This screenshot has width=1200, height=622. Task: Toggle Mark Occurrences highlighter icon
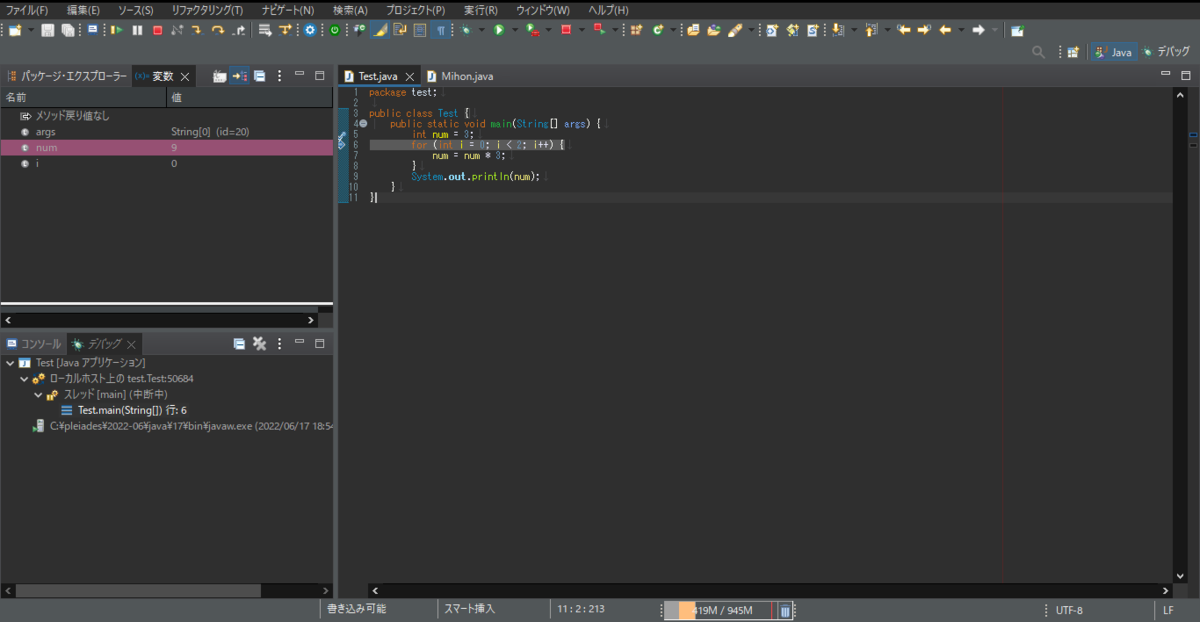coord(379,30)
